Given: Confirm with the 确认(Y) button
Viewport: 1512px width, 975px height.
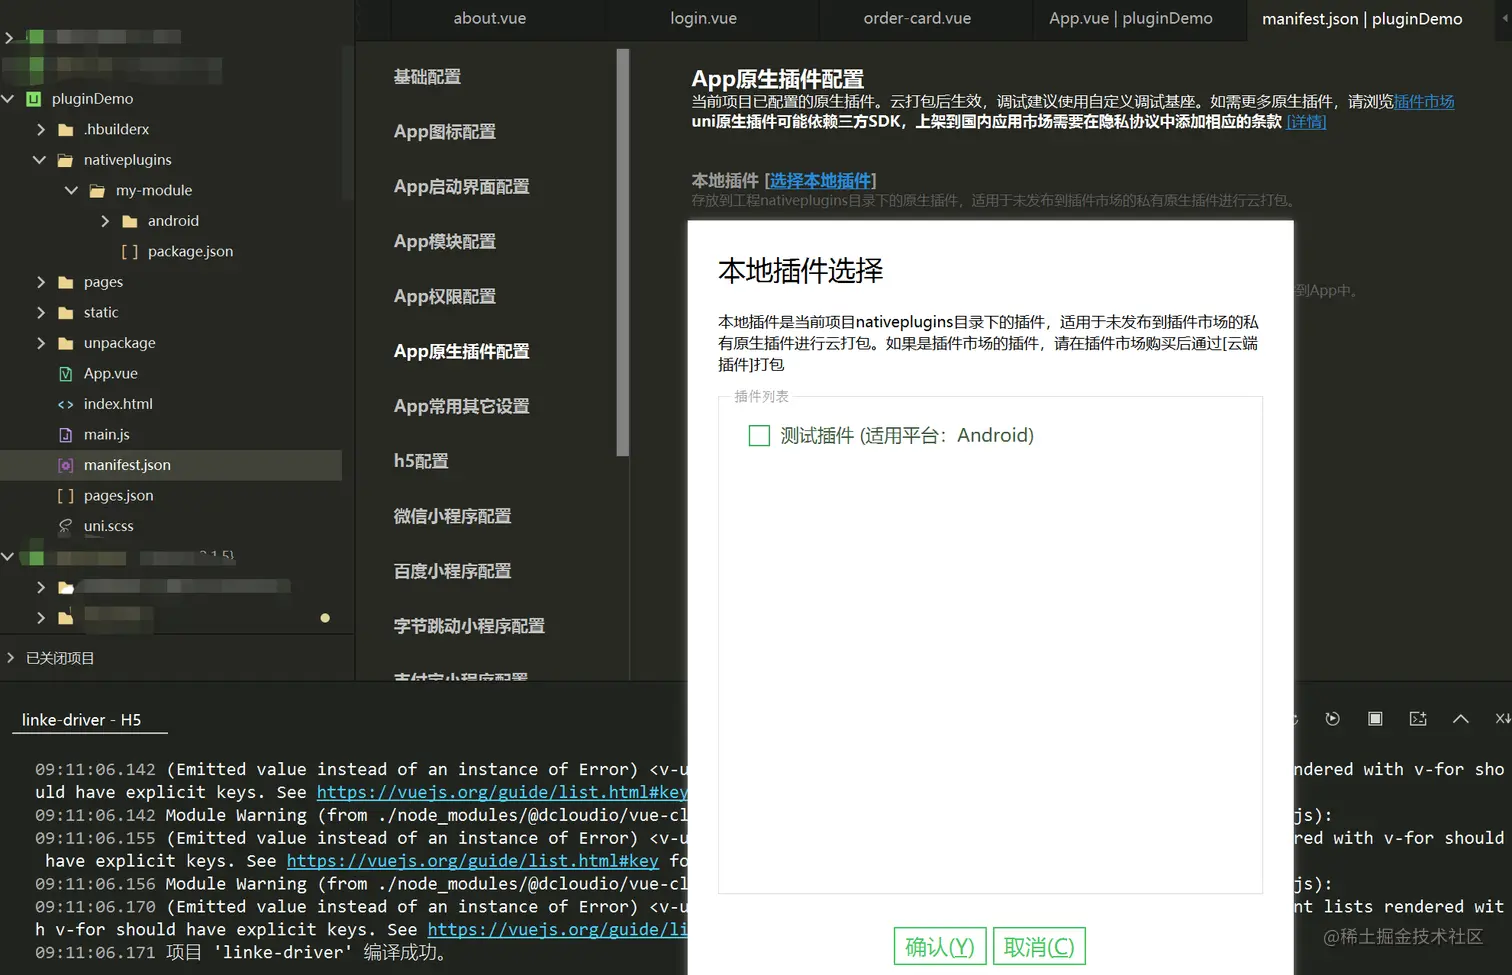Looking at the screenshot, I should [940, 947].
